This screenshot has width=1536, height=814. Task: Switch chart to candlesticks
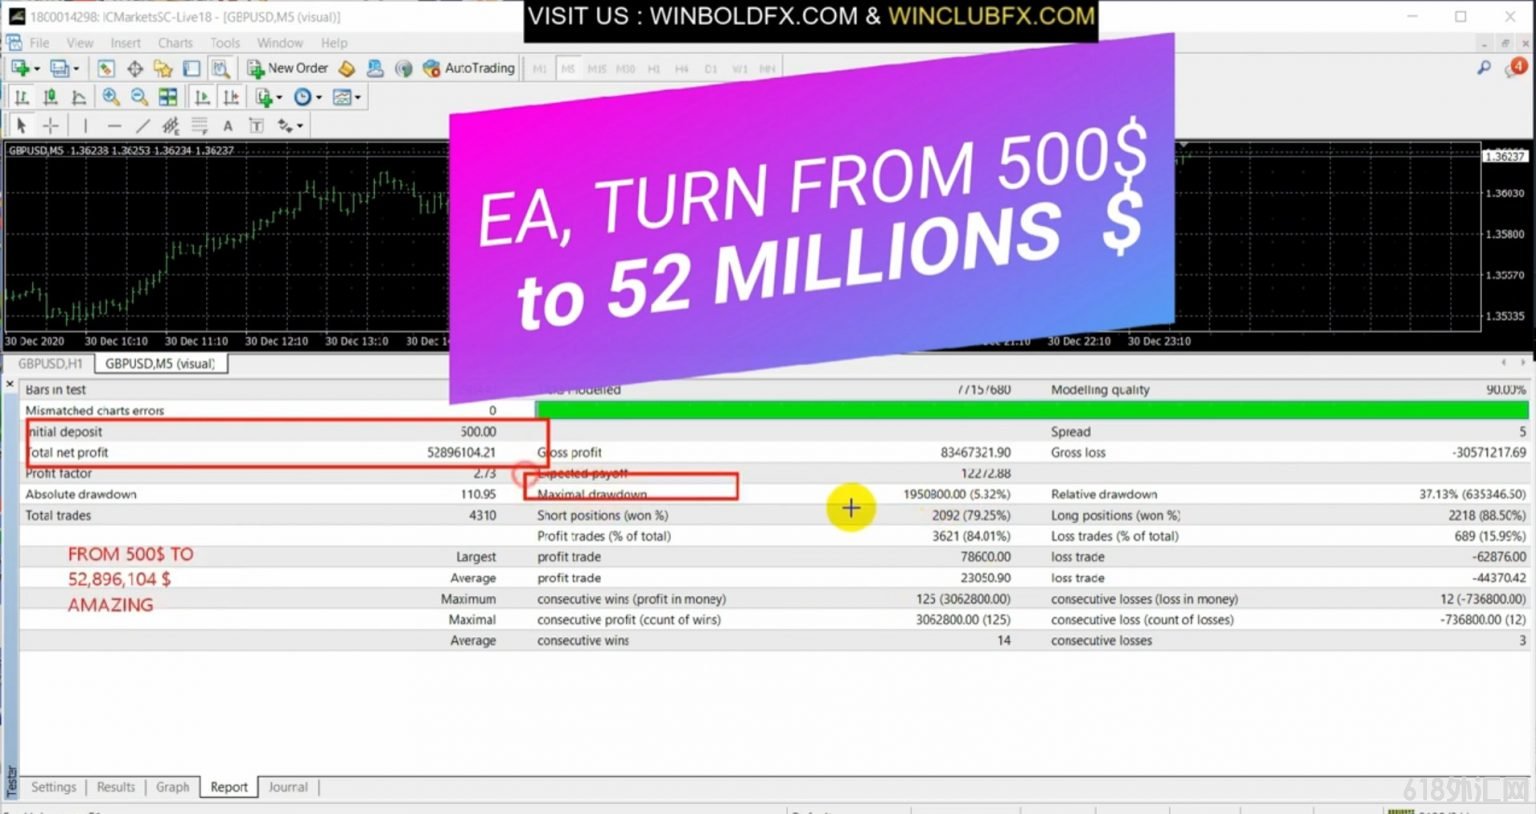point(50,97)
